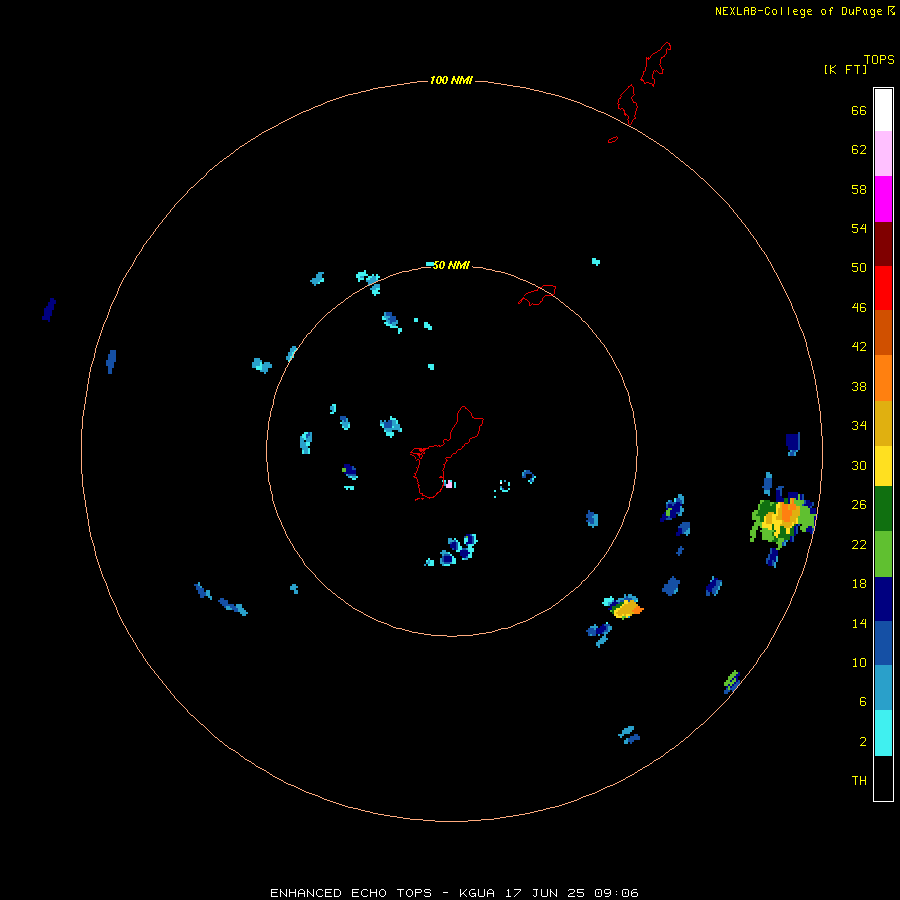This screenshot has width=900, height=900.
Task: Click the 'TH' threshold label
Action: [859, 781]
